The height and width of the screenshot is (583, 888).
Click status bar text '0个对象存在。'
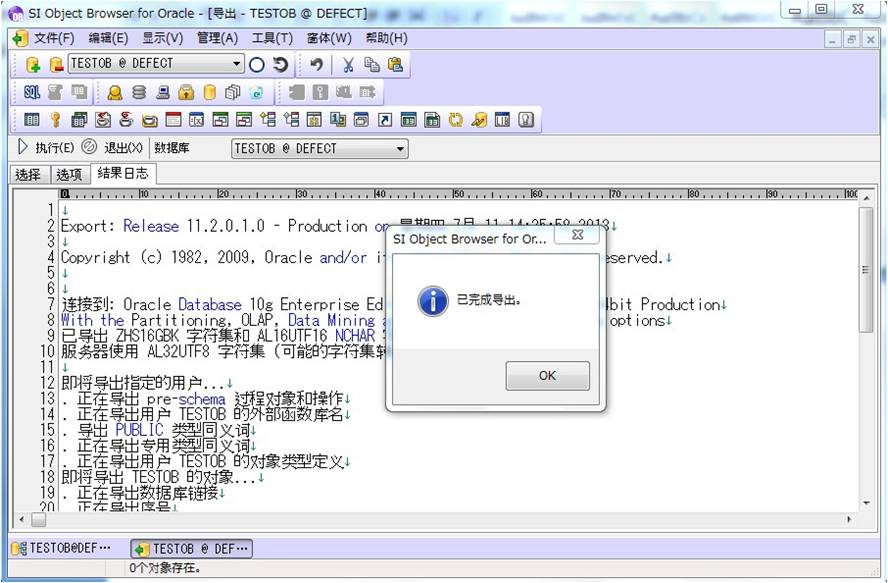pos(165,567)
